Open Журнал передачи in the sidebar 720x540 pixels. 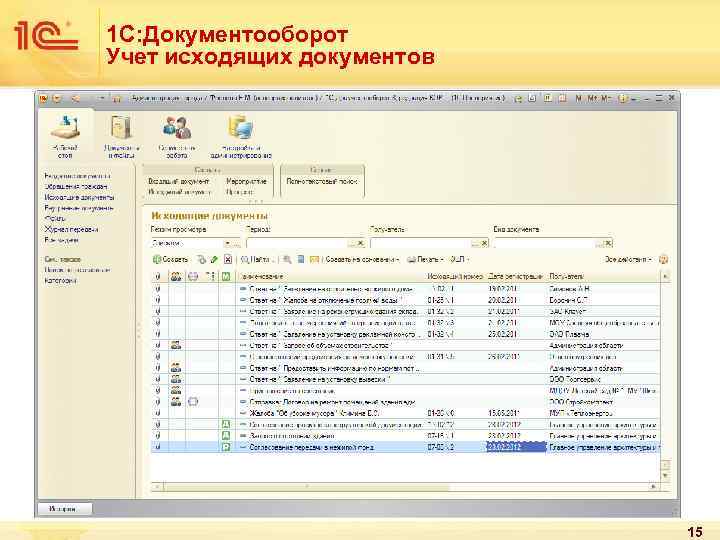pos(71,229)
